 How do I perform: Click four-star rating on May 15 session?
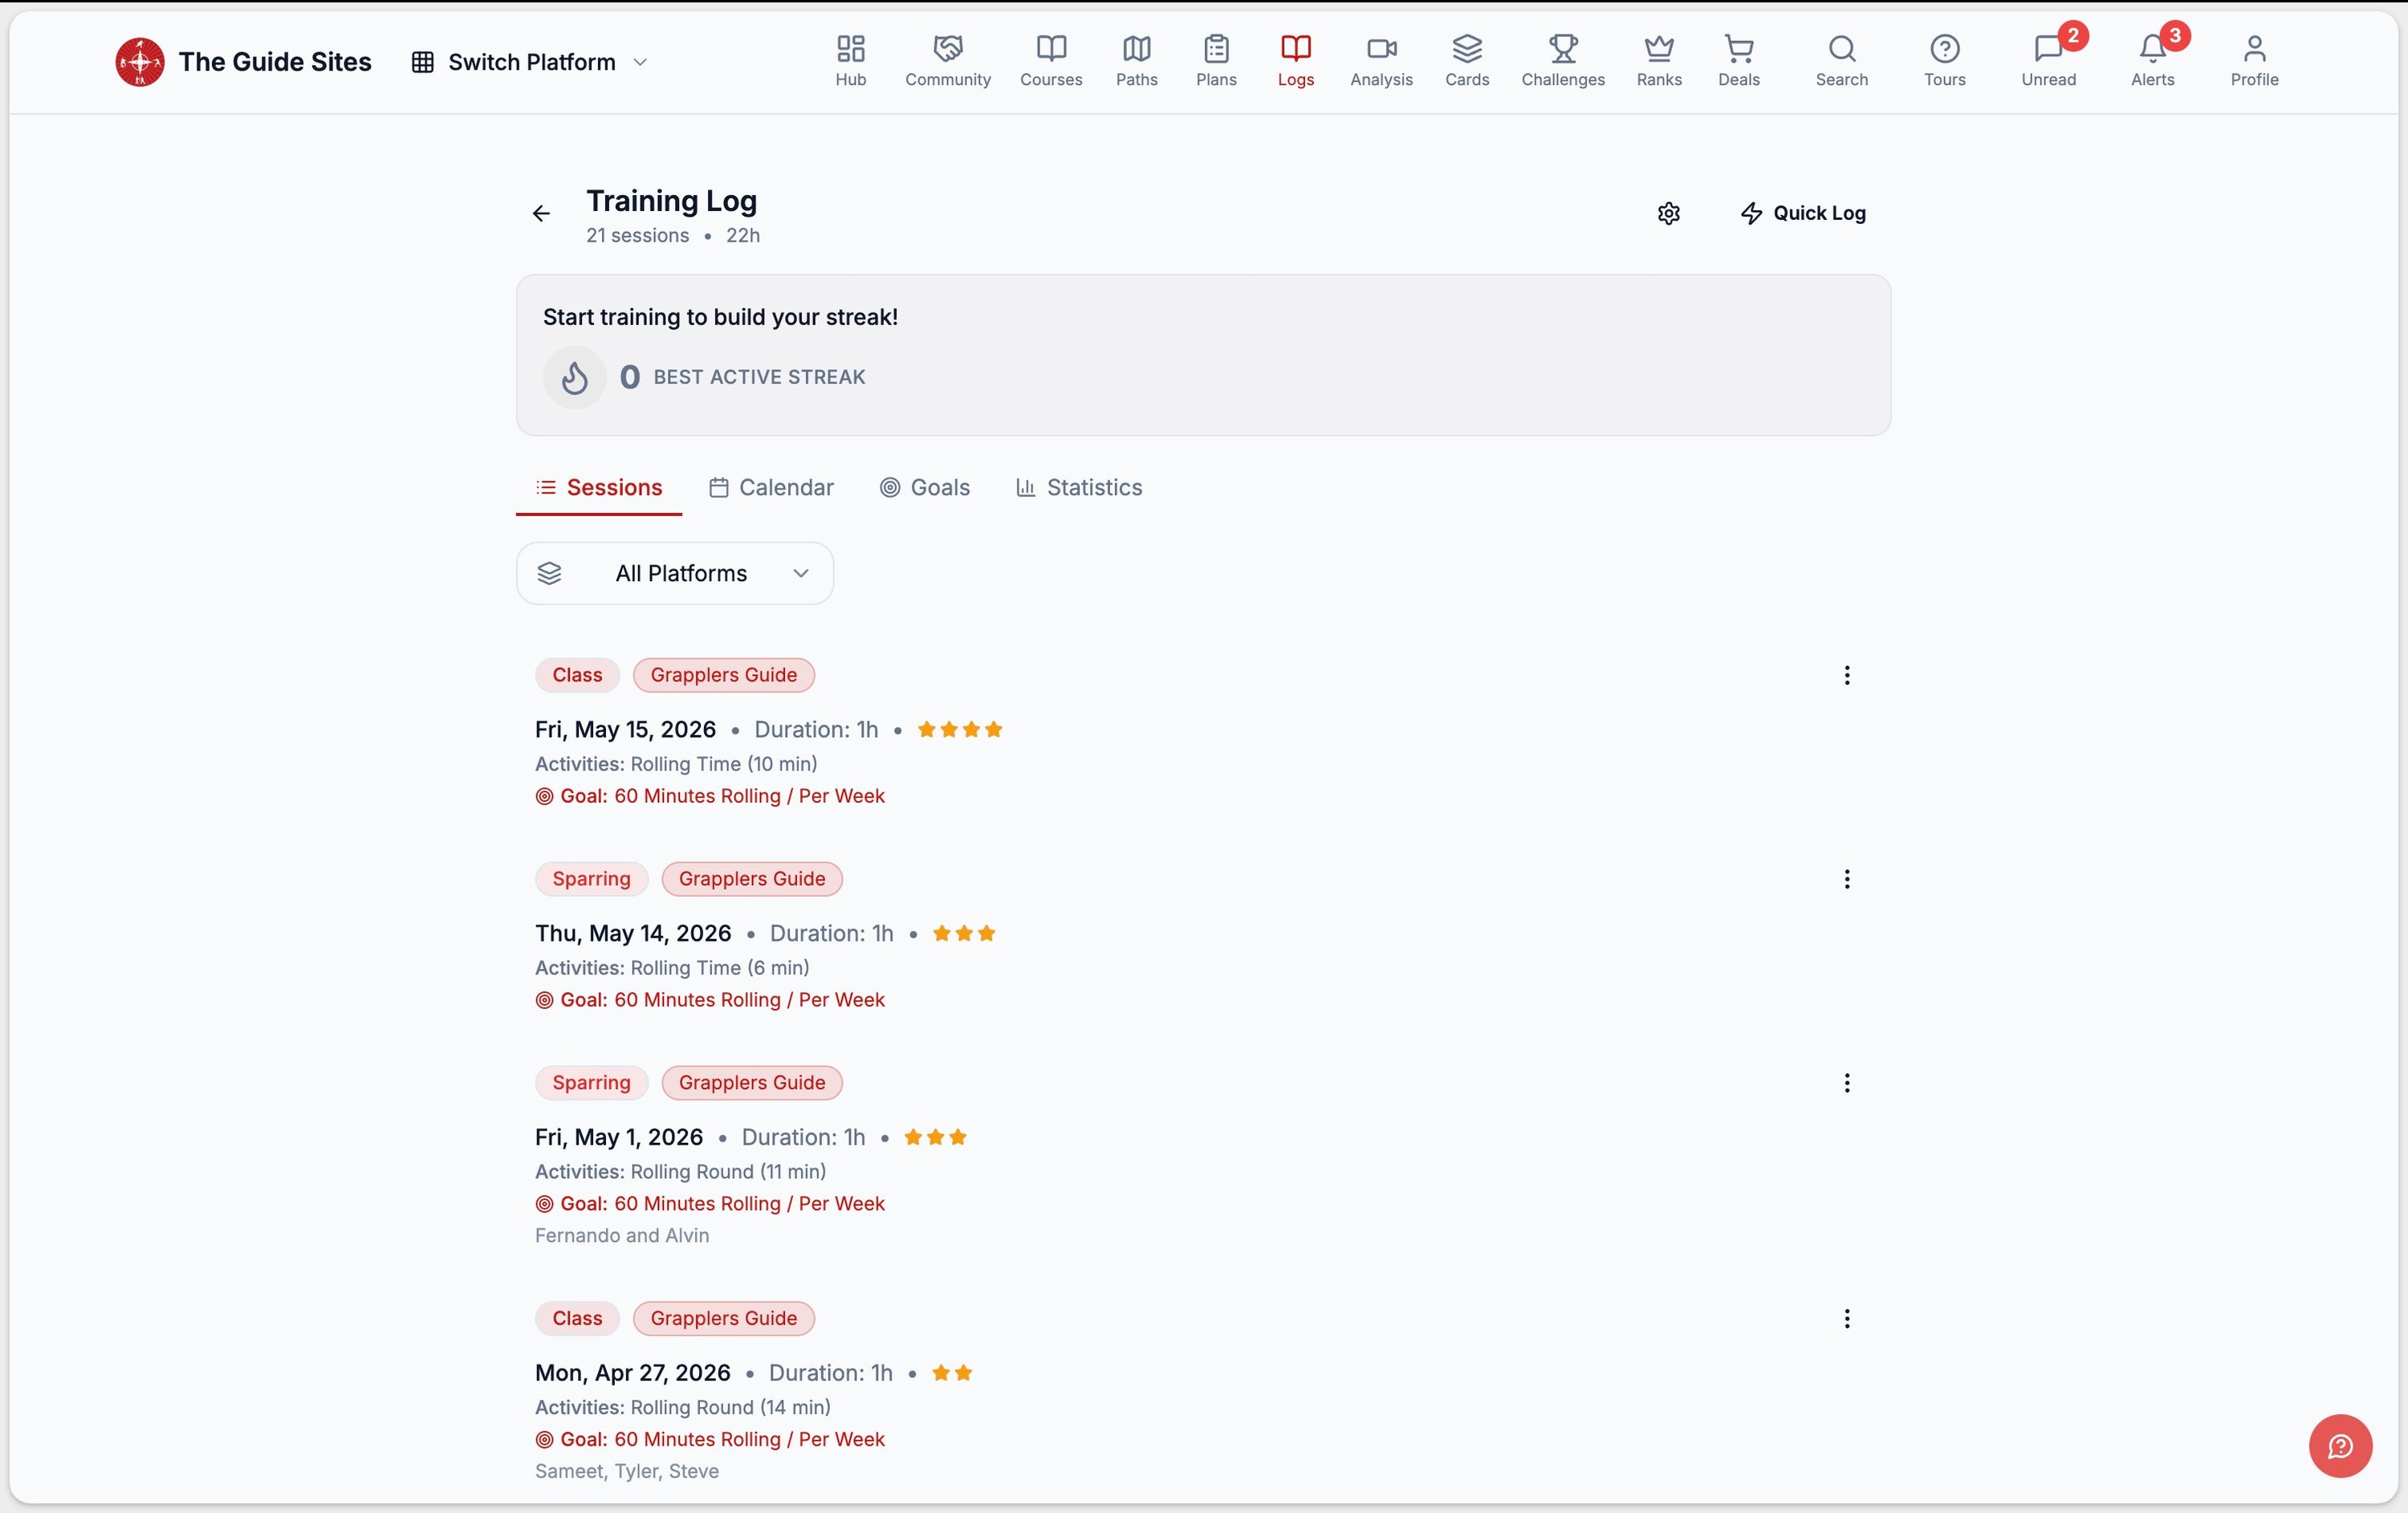tap(960, 730)
